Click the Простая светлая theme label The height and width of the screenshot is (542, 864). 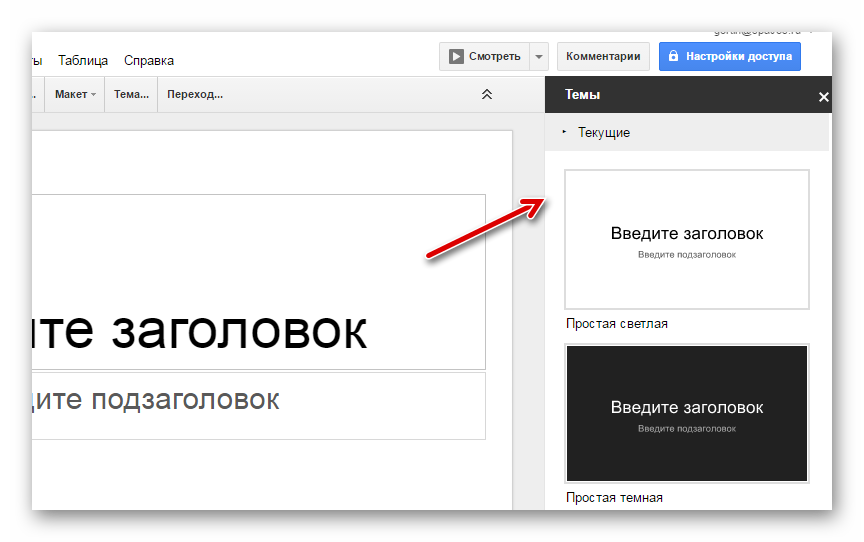point(616,324)
